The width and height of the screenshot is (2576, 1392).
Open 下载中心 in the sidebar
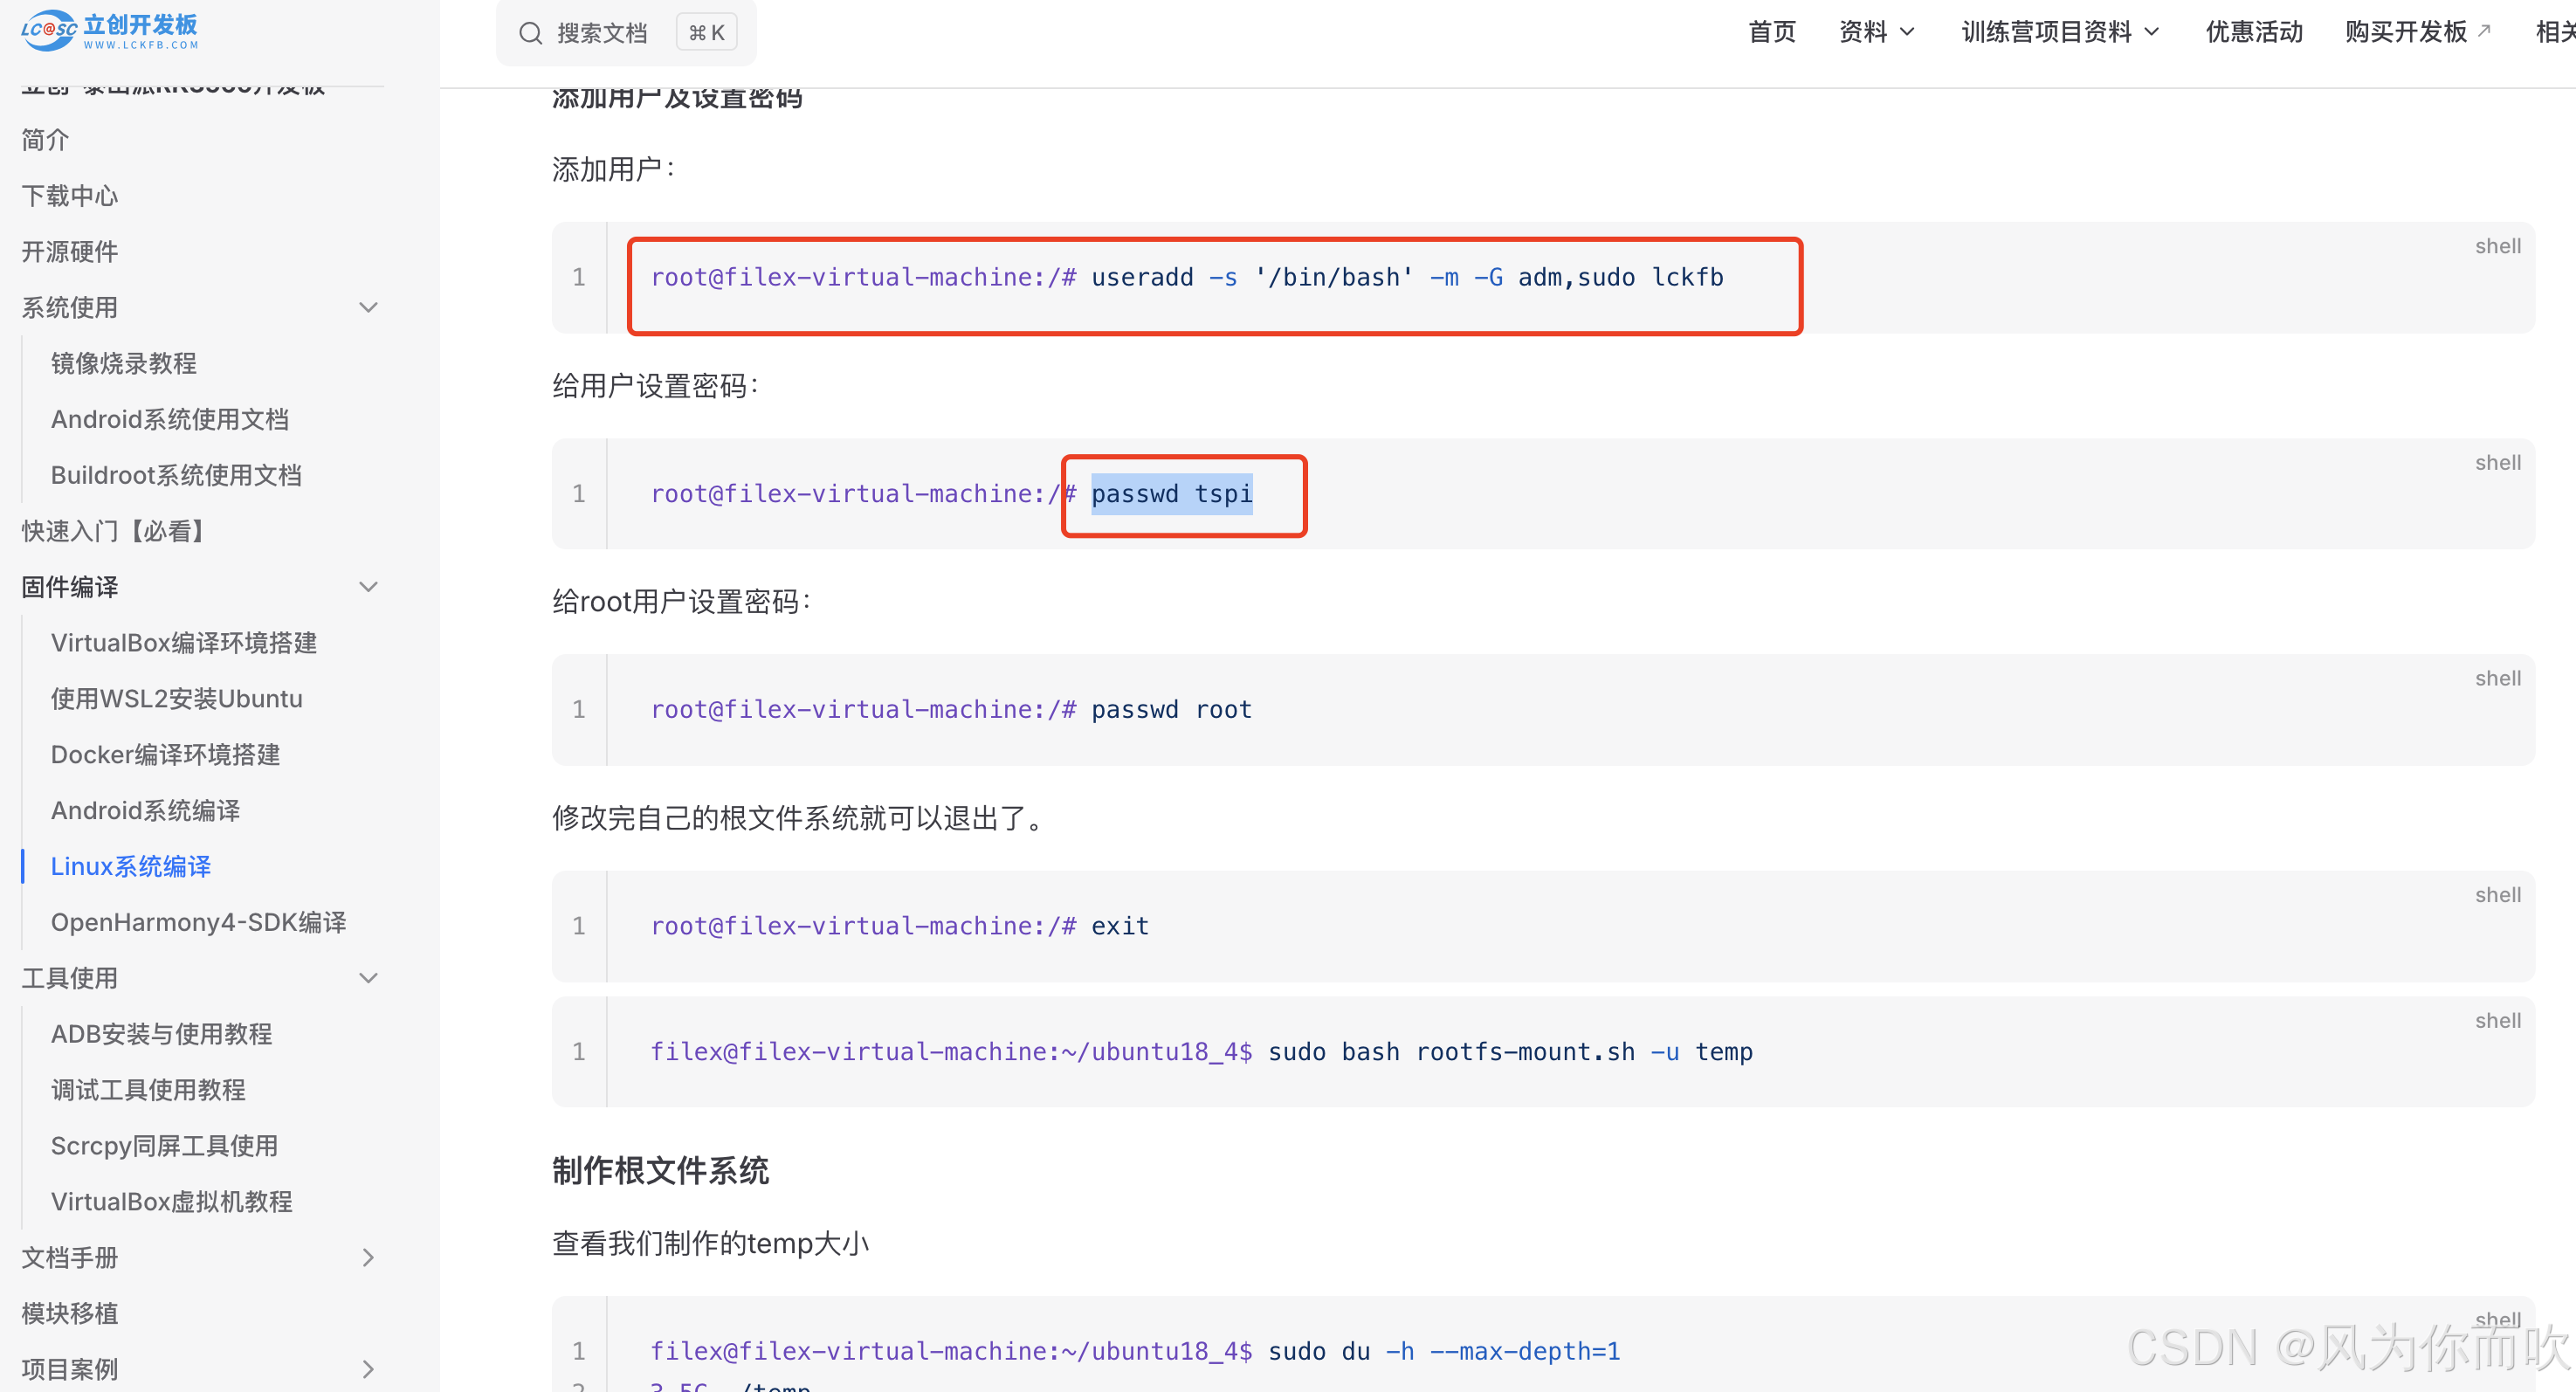70,195
